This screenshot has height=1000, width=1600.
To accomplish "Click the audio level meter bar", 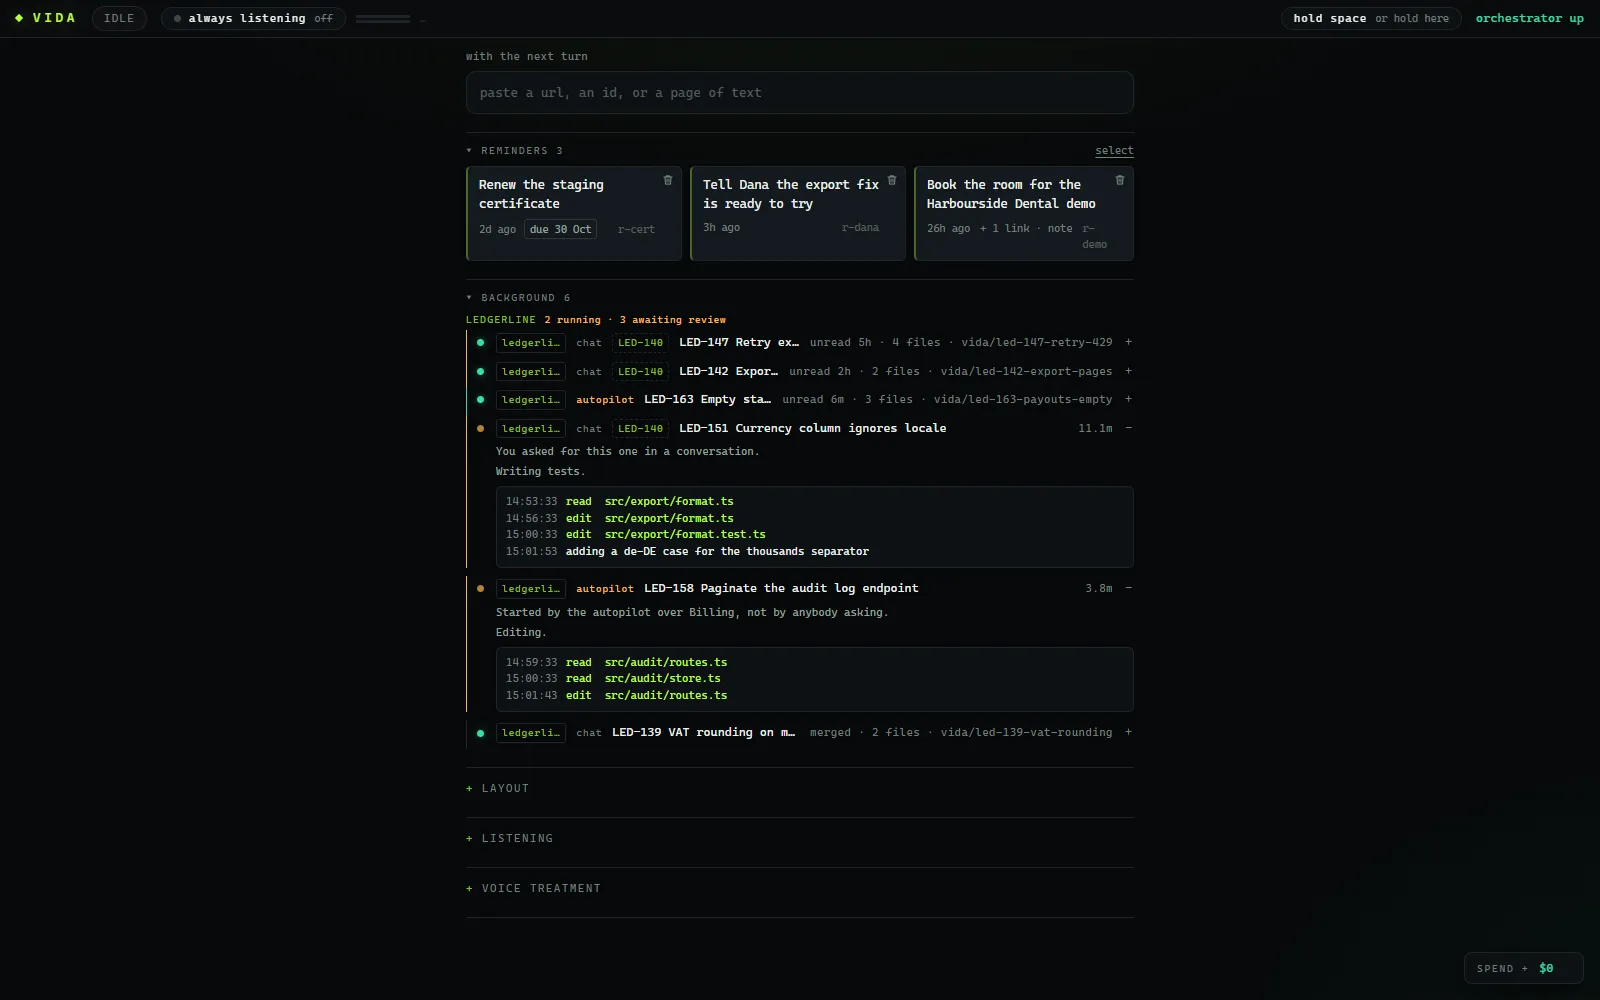I will click(383, 19).
